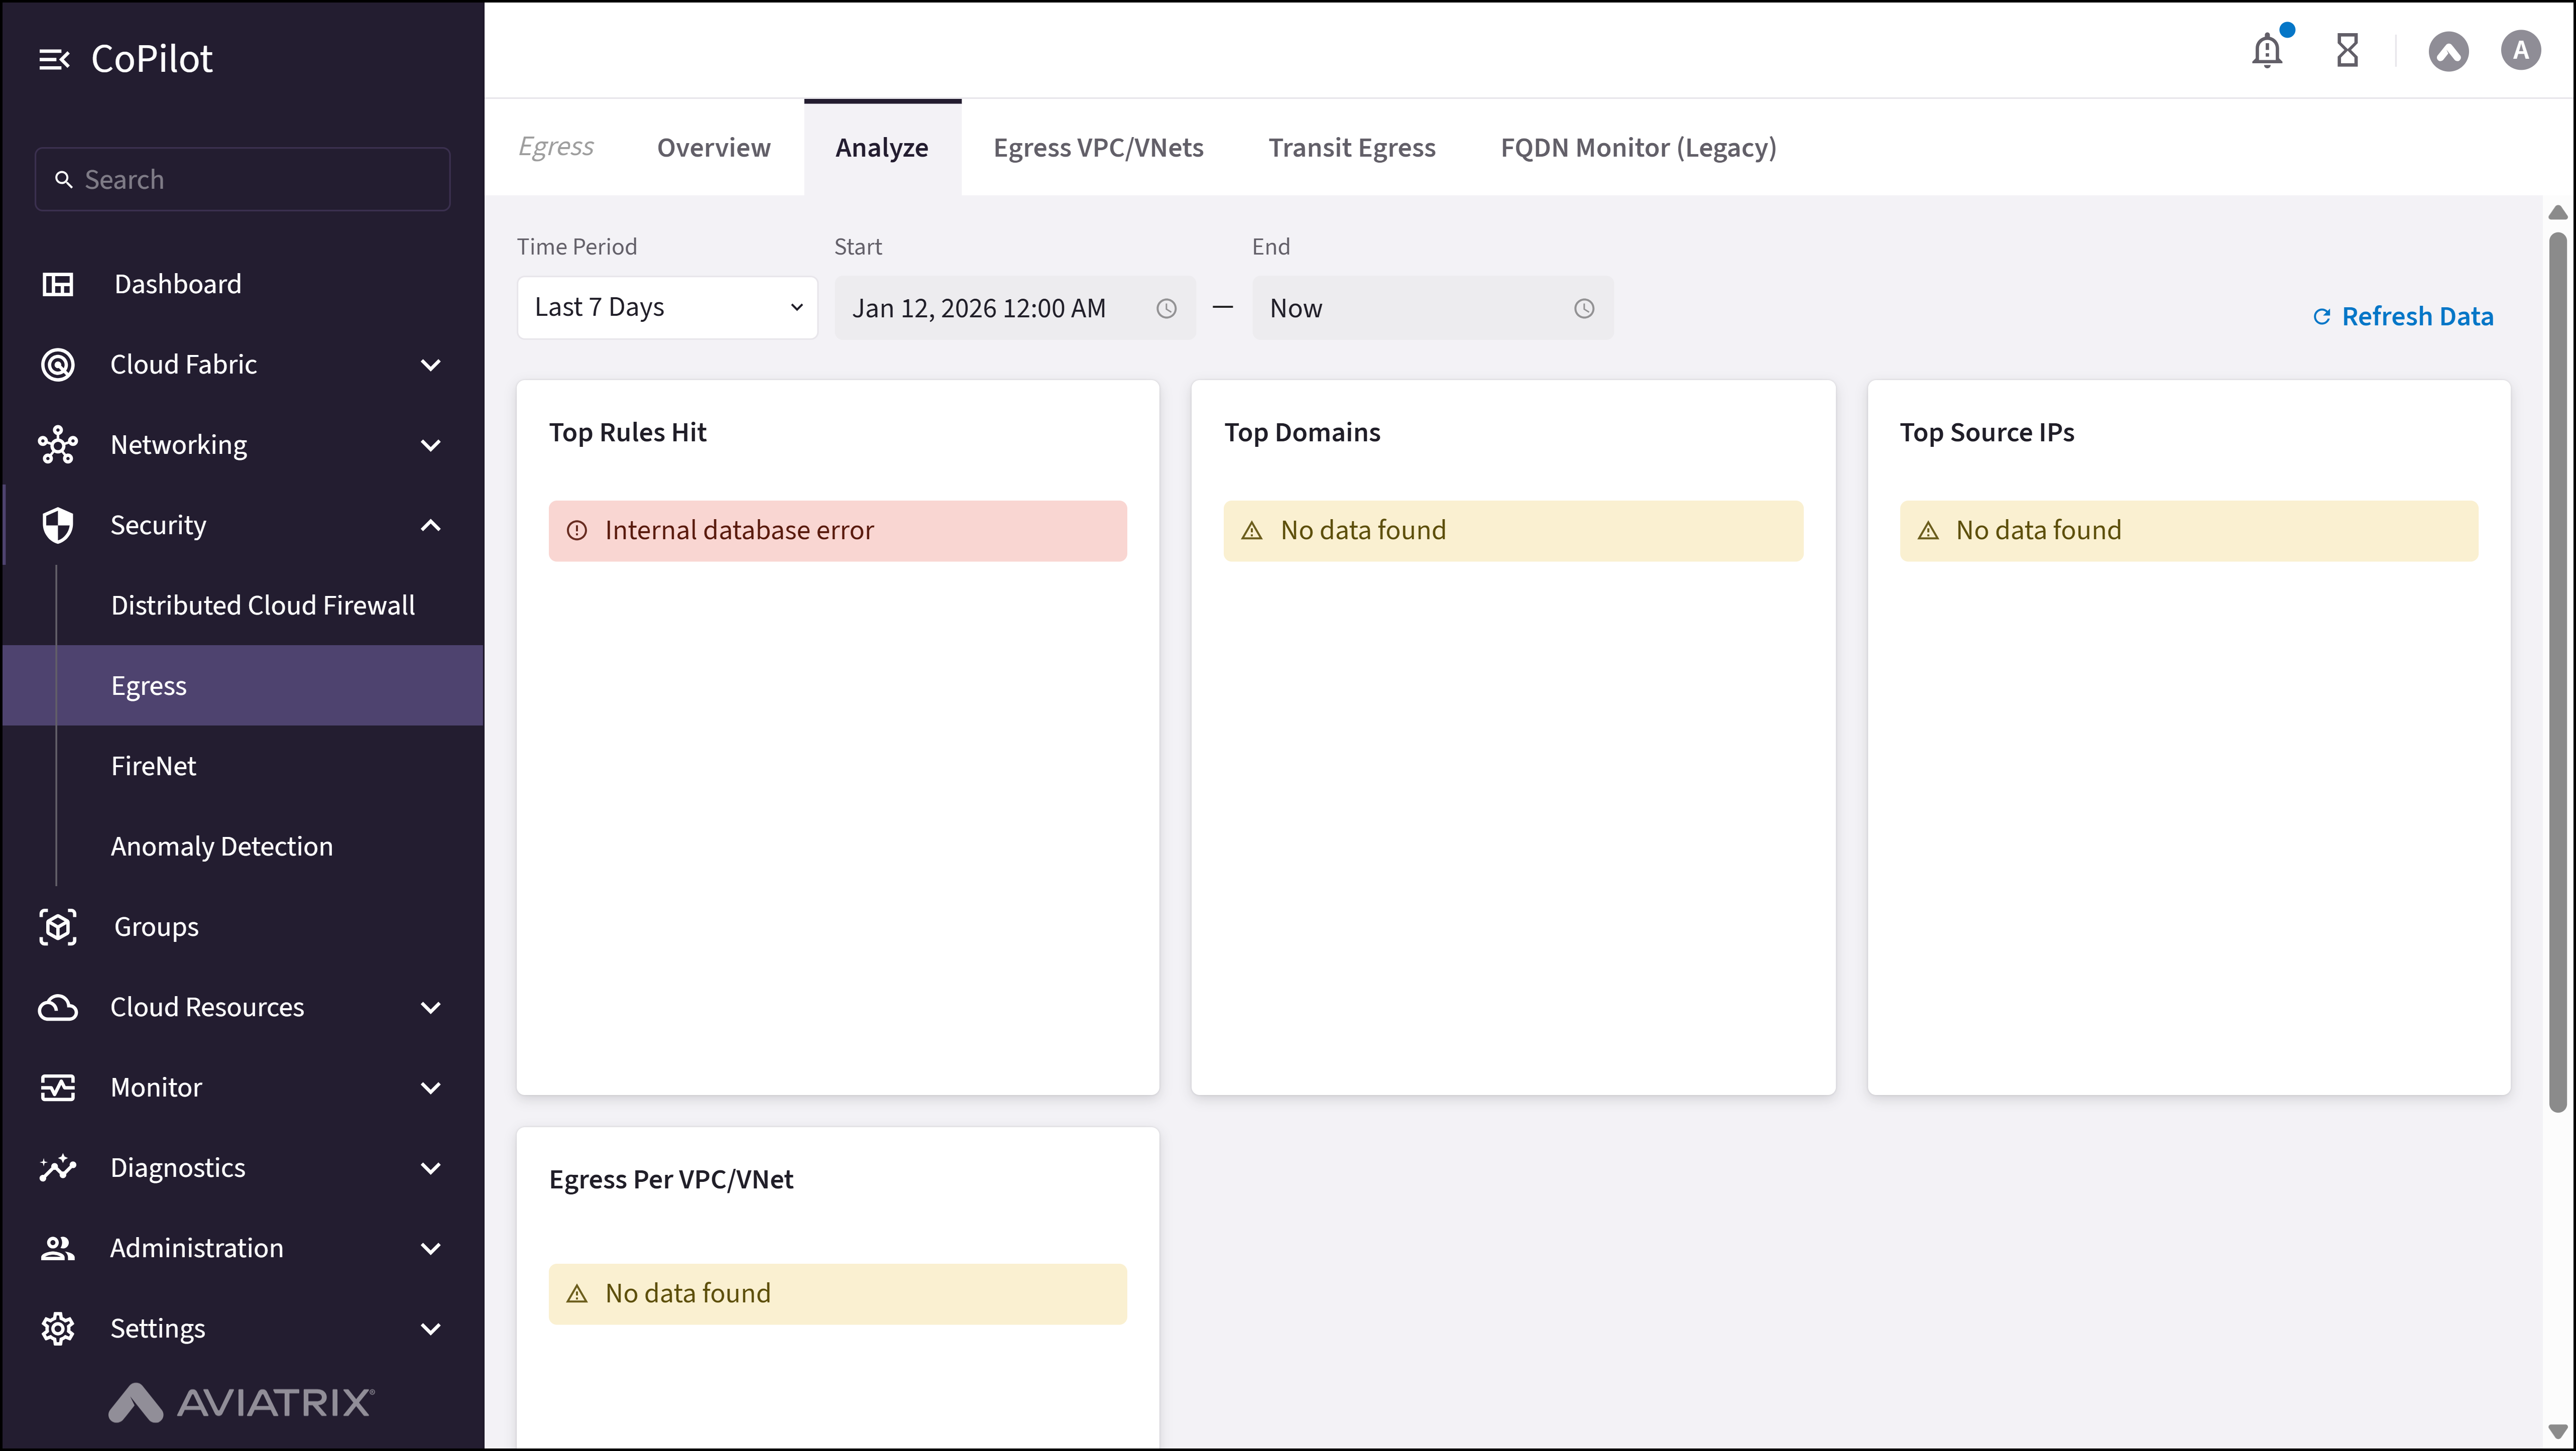2576x1451 pixels.
Task: Open the hourglass tasks icon
Action: tap(2347, 50)
